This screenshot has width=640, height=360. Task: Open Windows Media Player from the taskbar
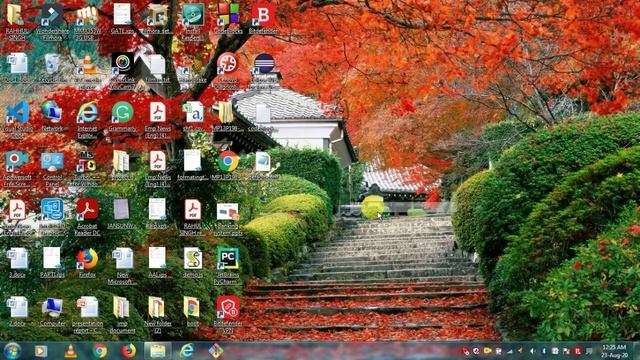(x=40, y=351)
